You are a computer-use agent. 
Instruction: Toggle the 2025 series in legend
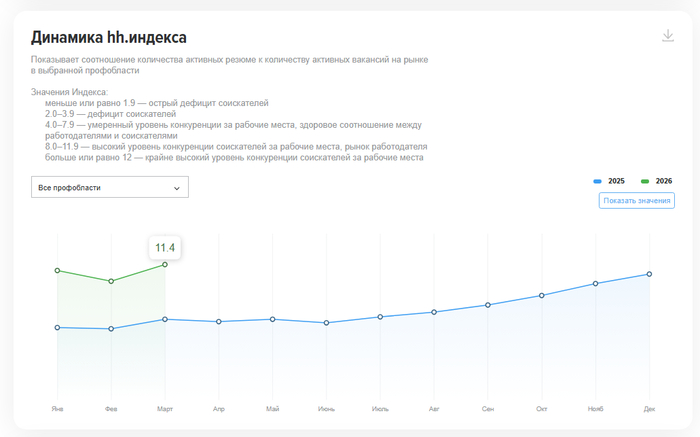tap(609, 181)
